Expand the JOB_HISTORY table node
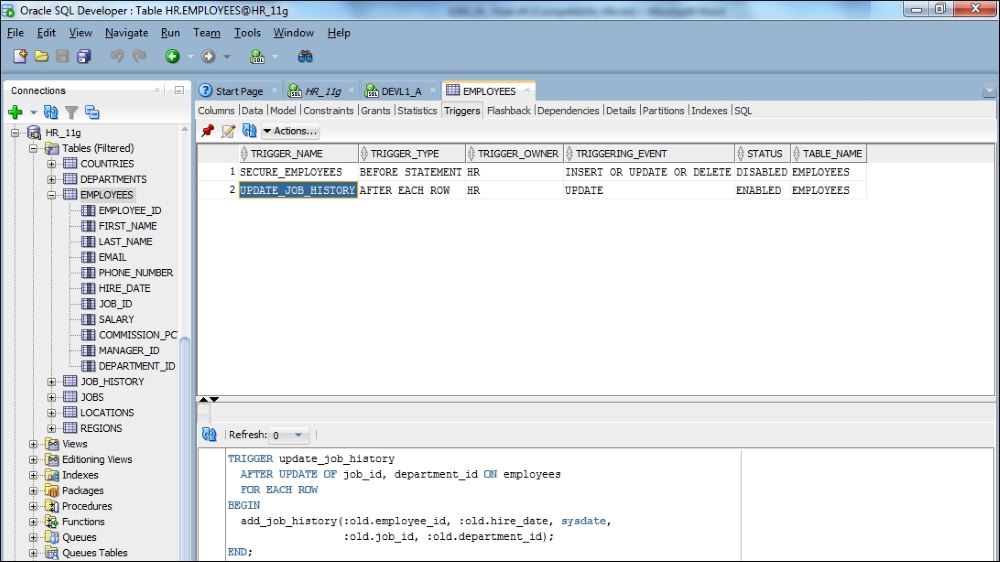The width and height of the screenshot is (1000, 562). click(52, 381)
